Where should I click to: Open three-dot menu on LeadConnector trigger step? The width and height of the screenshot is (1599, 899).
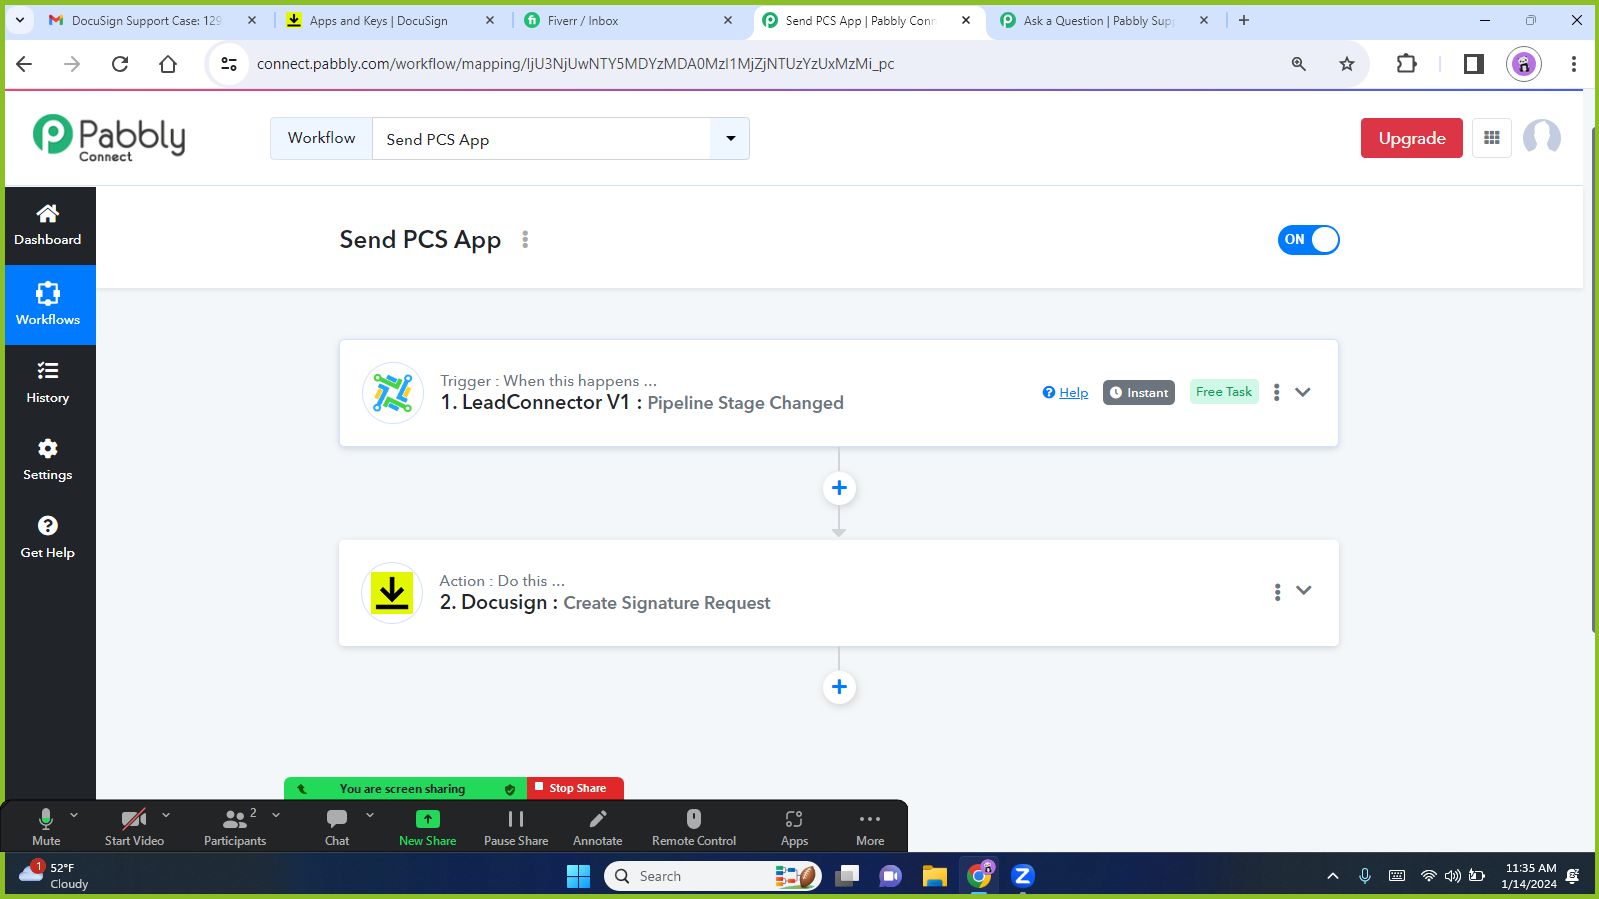(x=1276, y=392)
